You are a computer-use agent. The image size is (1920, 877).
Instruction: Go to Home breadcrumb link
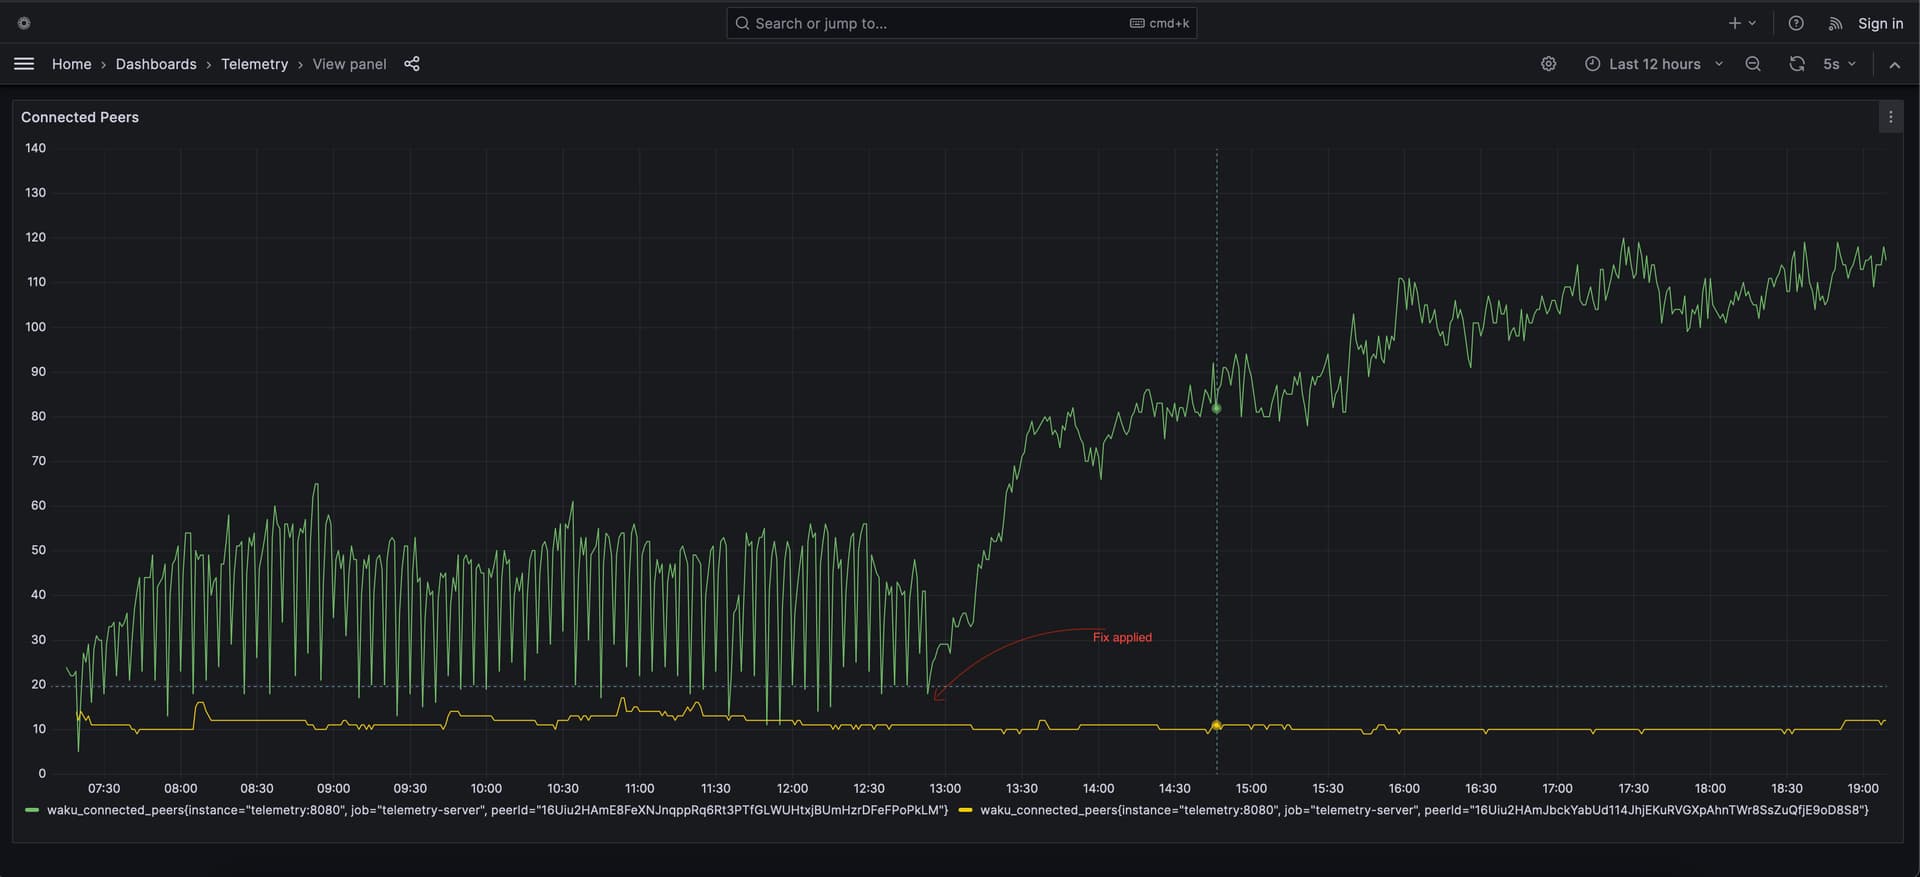point(71,64)
